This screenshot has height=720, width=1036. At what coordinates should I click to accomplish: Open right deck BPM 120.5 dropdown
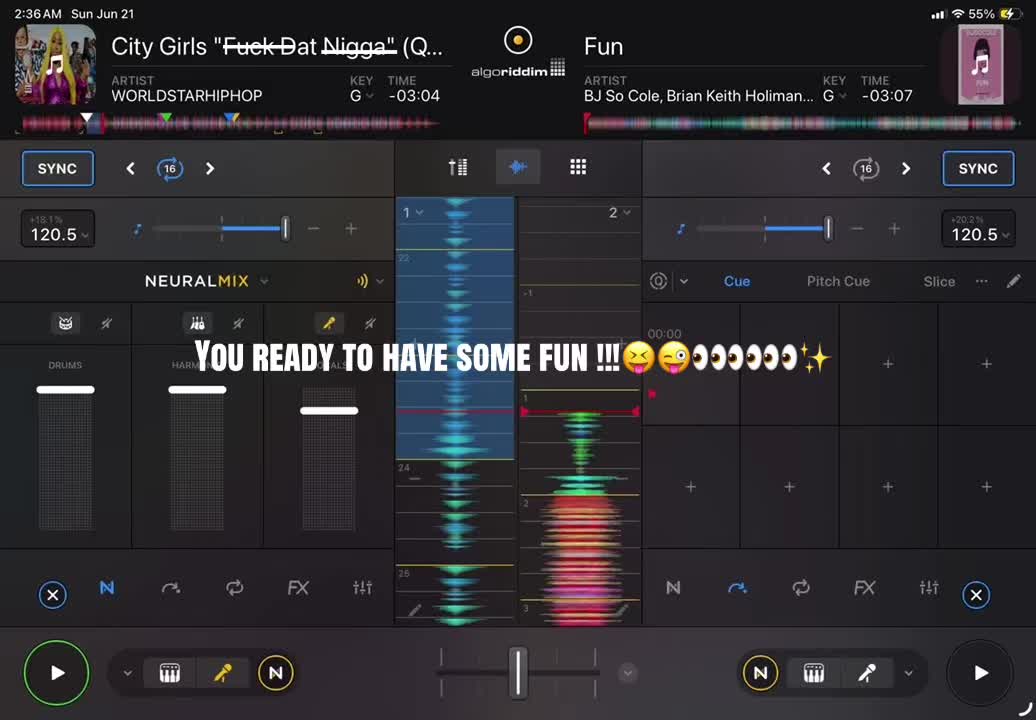pos(978,229)
